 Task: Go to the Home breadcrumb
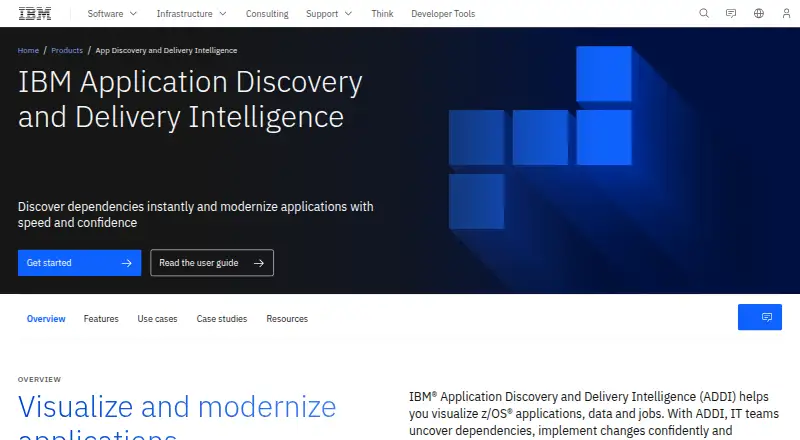click(28, 50)
